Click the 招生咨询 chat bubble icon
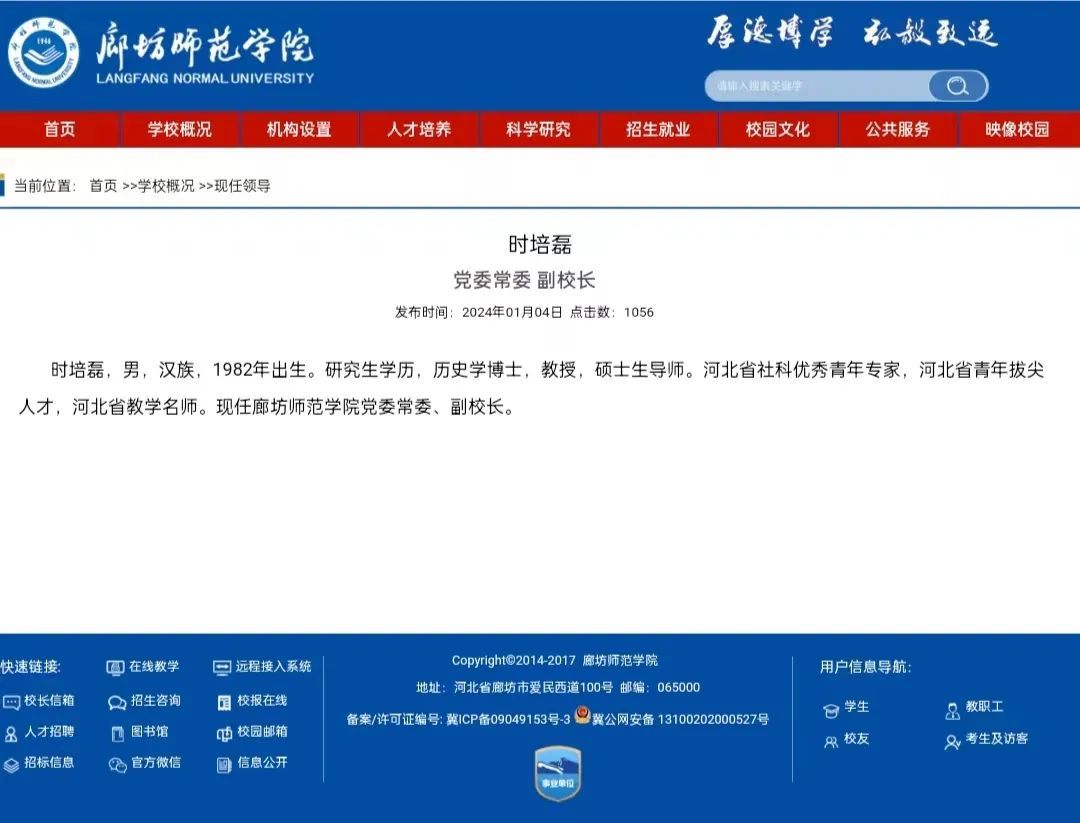Screen dimensions: 1080x823 (116, 702)
